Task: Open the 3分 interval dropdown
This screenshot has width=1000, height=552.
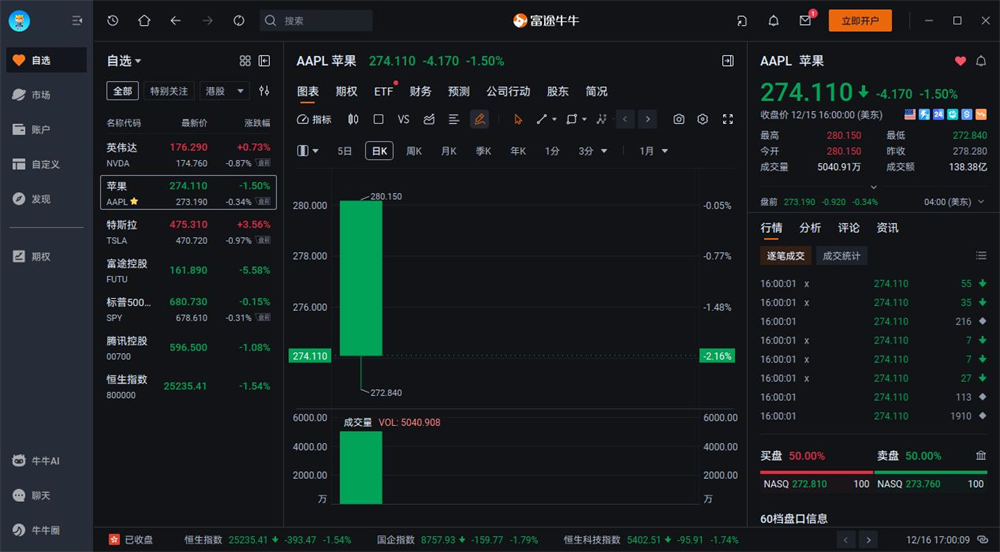Action: pyautogui.click(x=592, y=151)
